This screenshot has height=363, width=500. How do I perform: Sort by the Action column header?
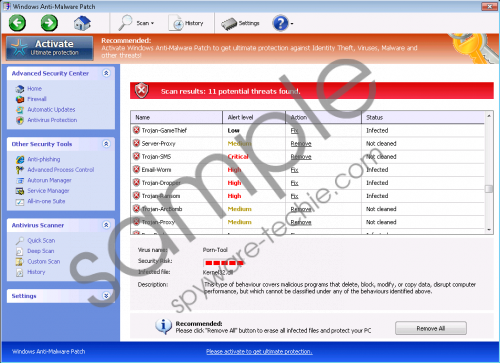(323, 117)
